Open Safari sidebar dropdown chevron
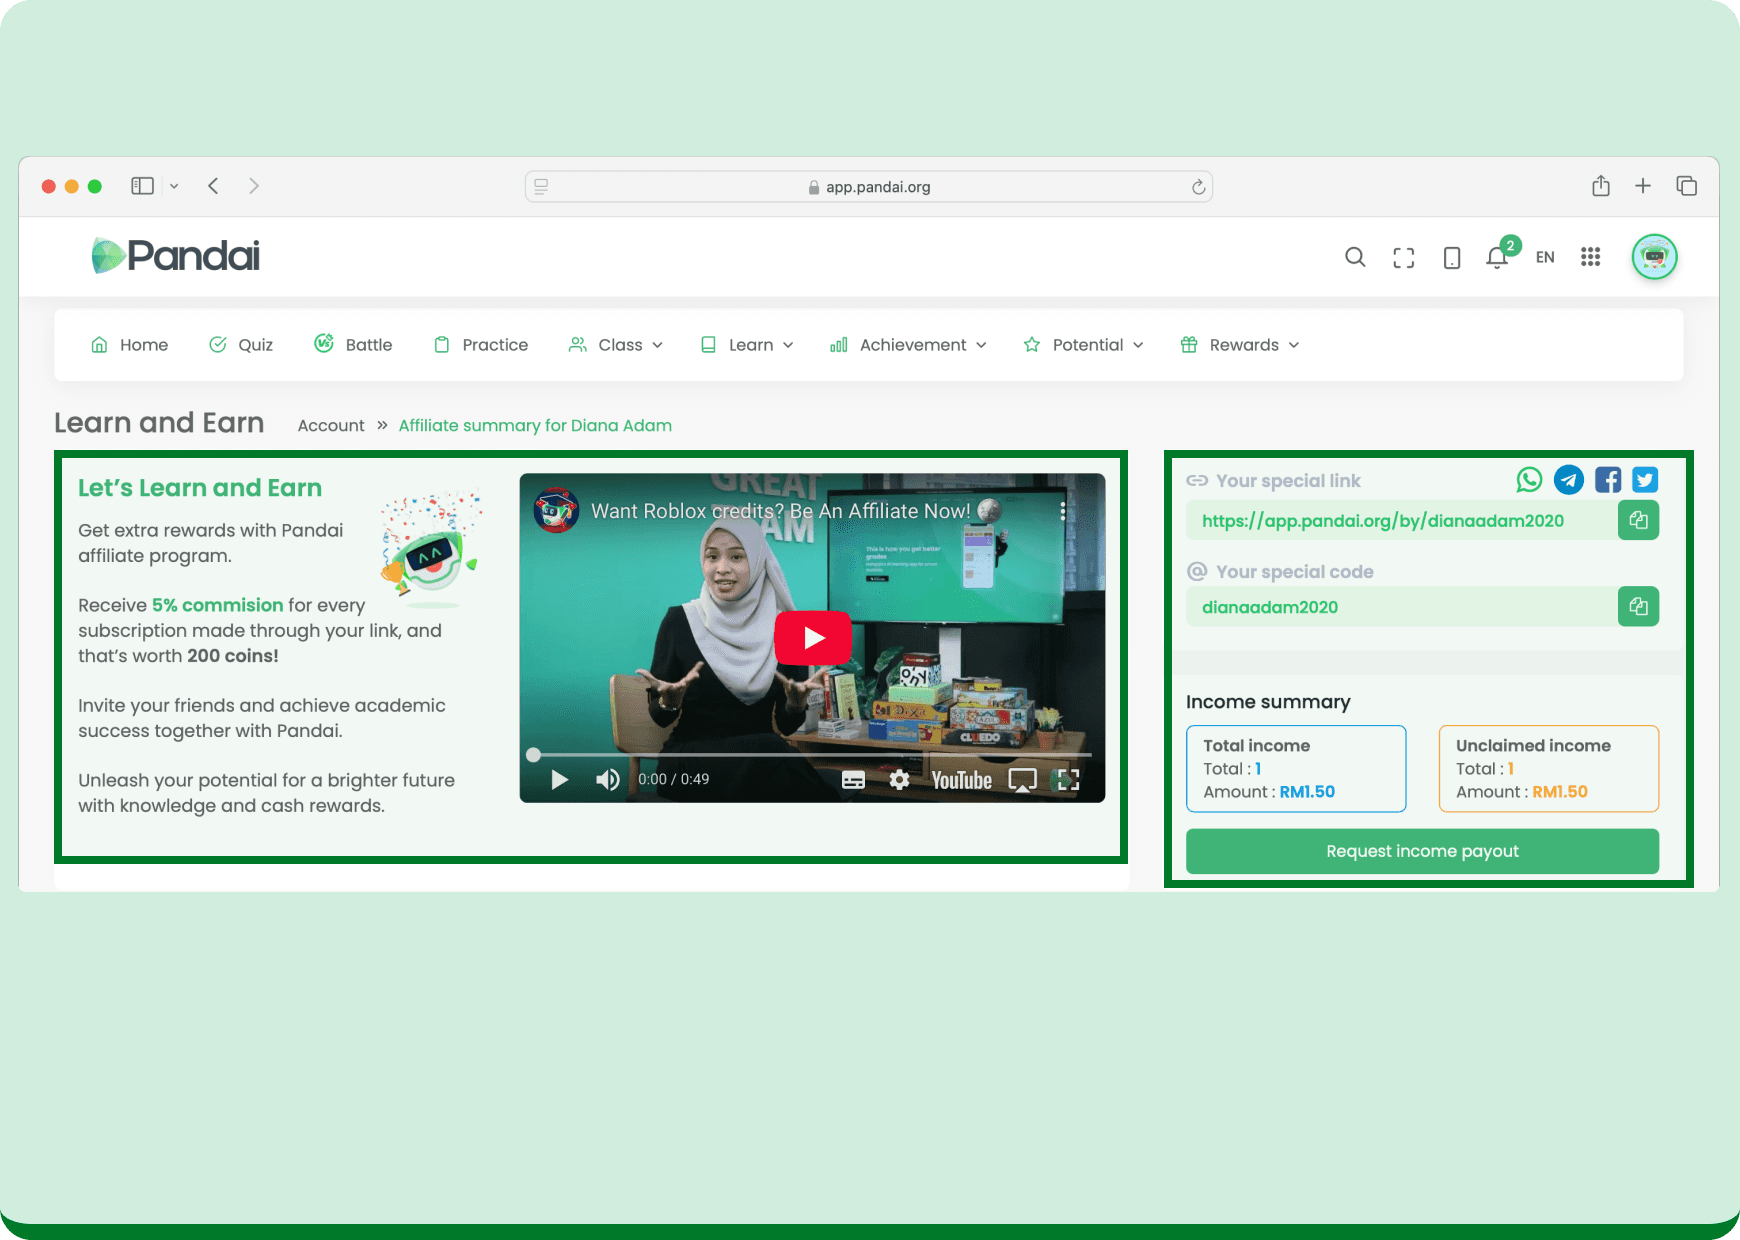Viewport: 1740px width, 1240px height. point(174,186)
